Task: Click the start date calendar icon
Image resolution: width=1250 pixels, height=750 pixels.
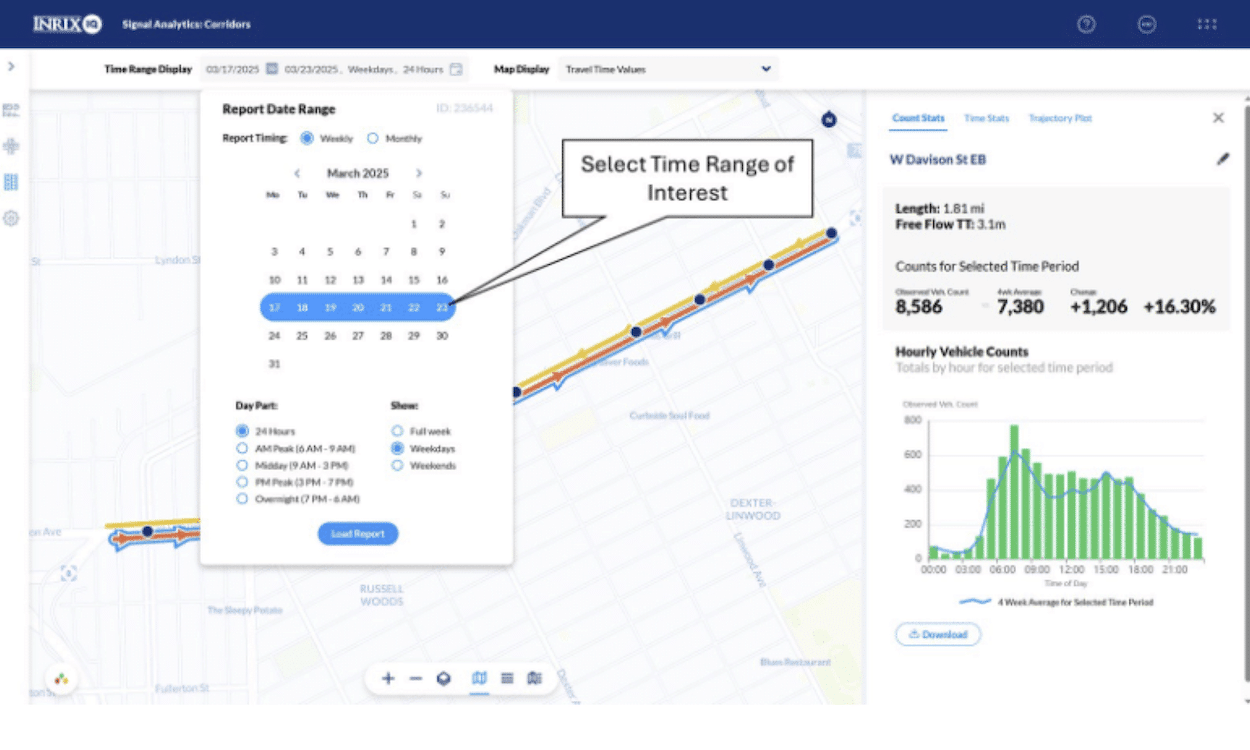Action: tap(272, 69)
